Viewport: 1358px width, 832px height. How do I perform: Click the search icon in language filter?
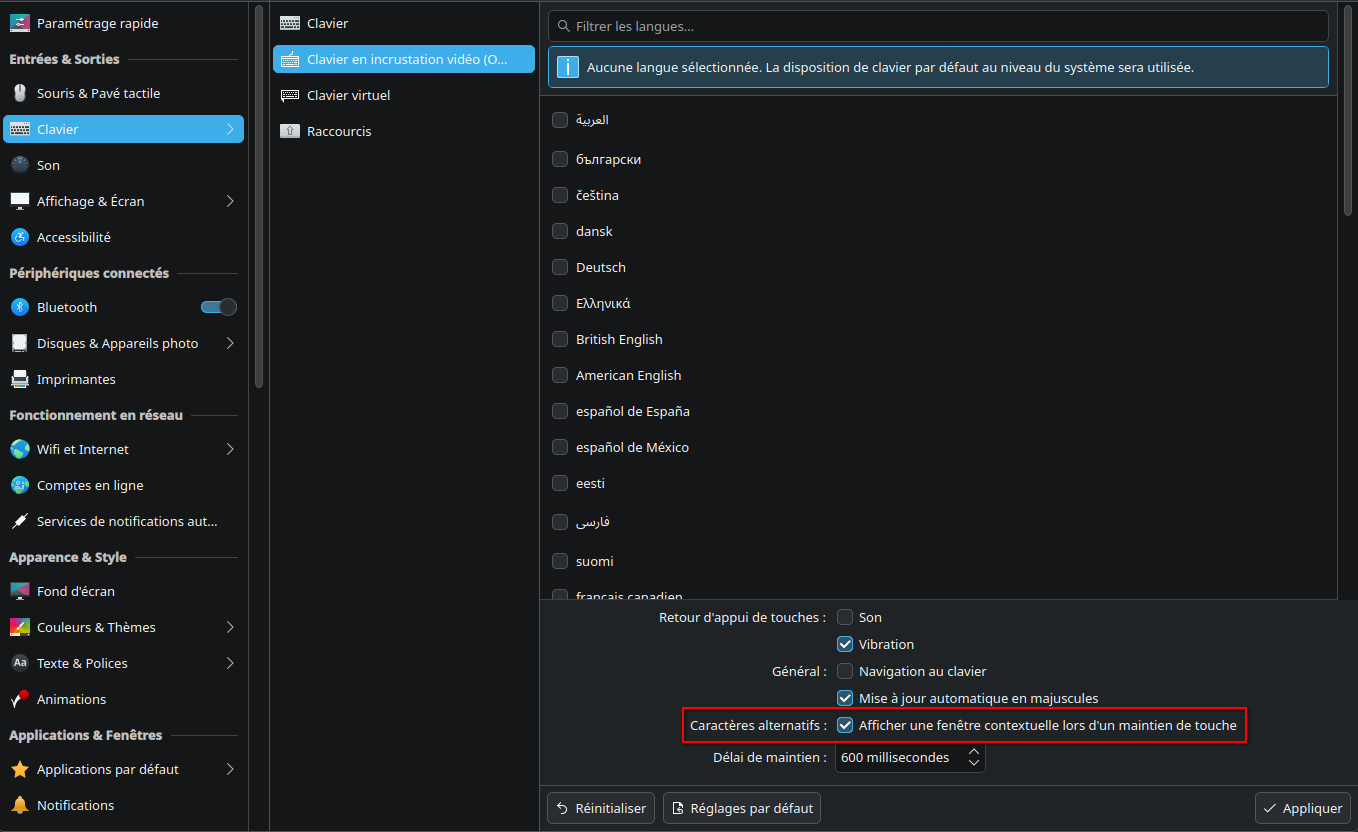(x=563, y=26)
